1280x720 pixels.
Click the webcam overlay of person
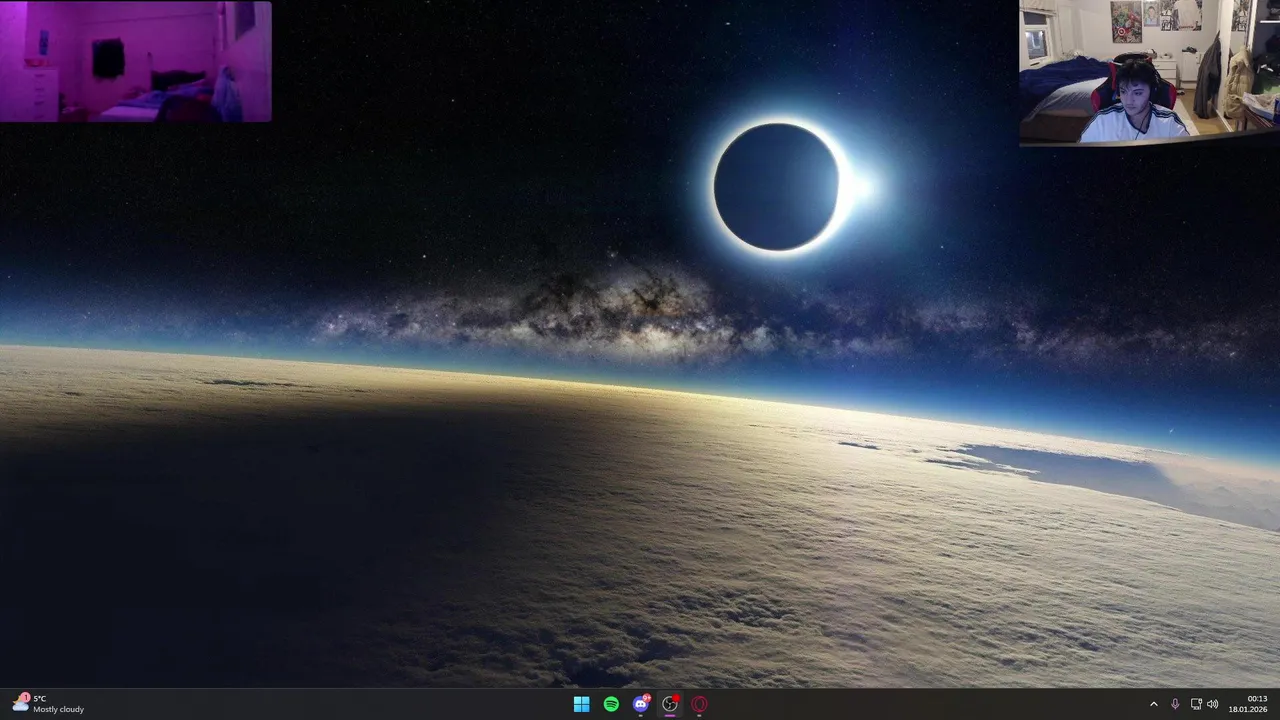pyautogui.click(x=1149, y=73)
